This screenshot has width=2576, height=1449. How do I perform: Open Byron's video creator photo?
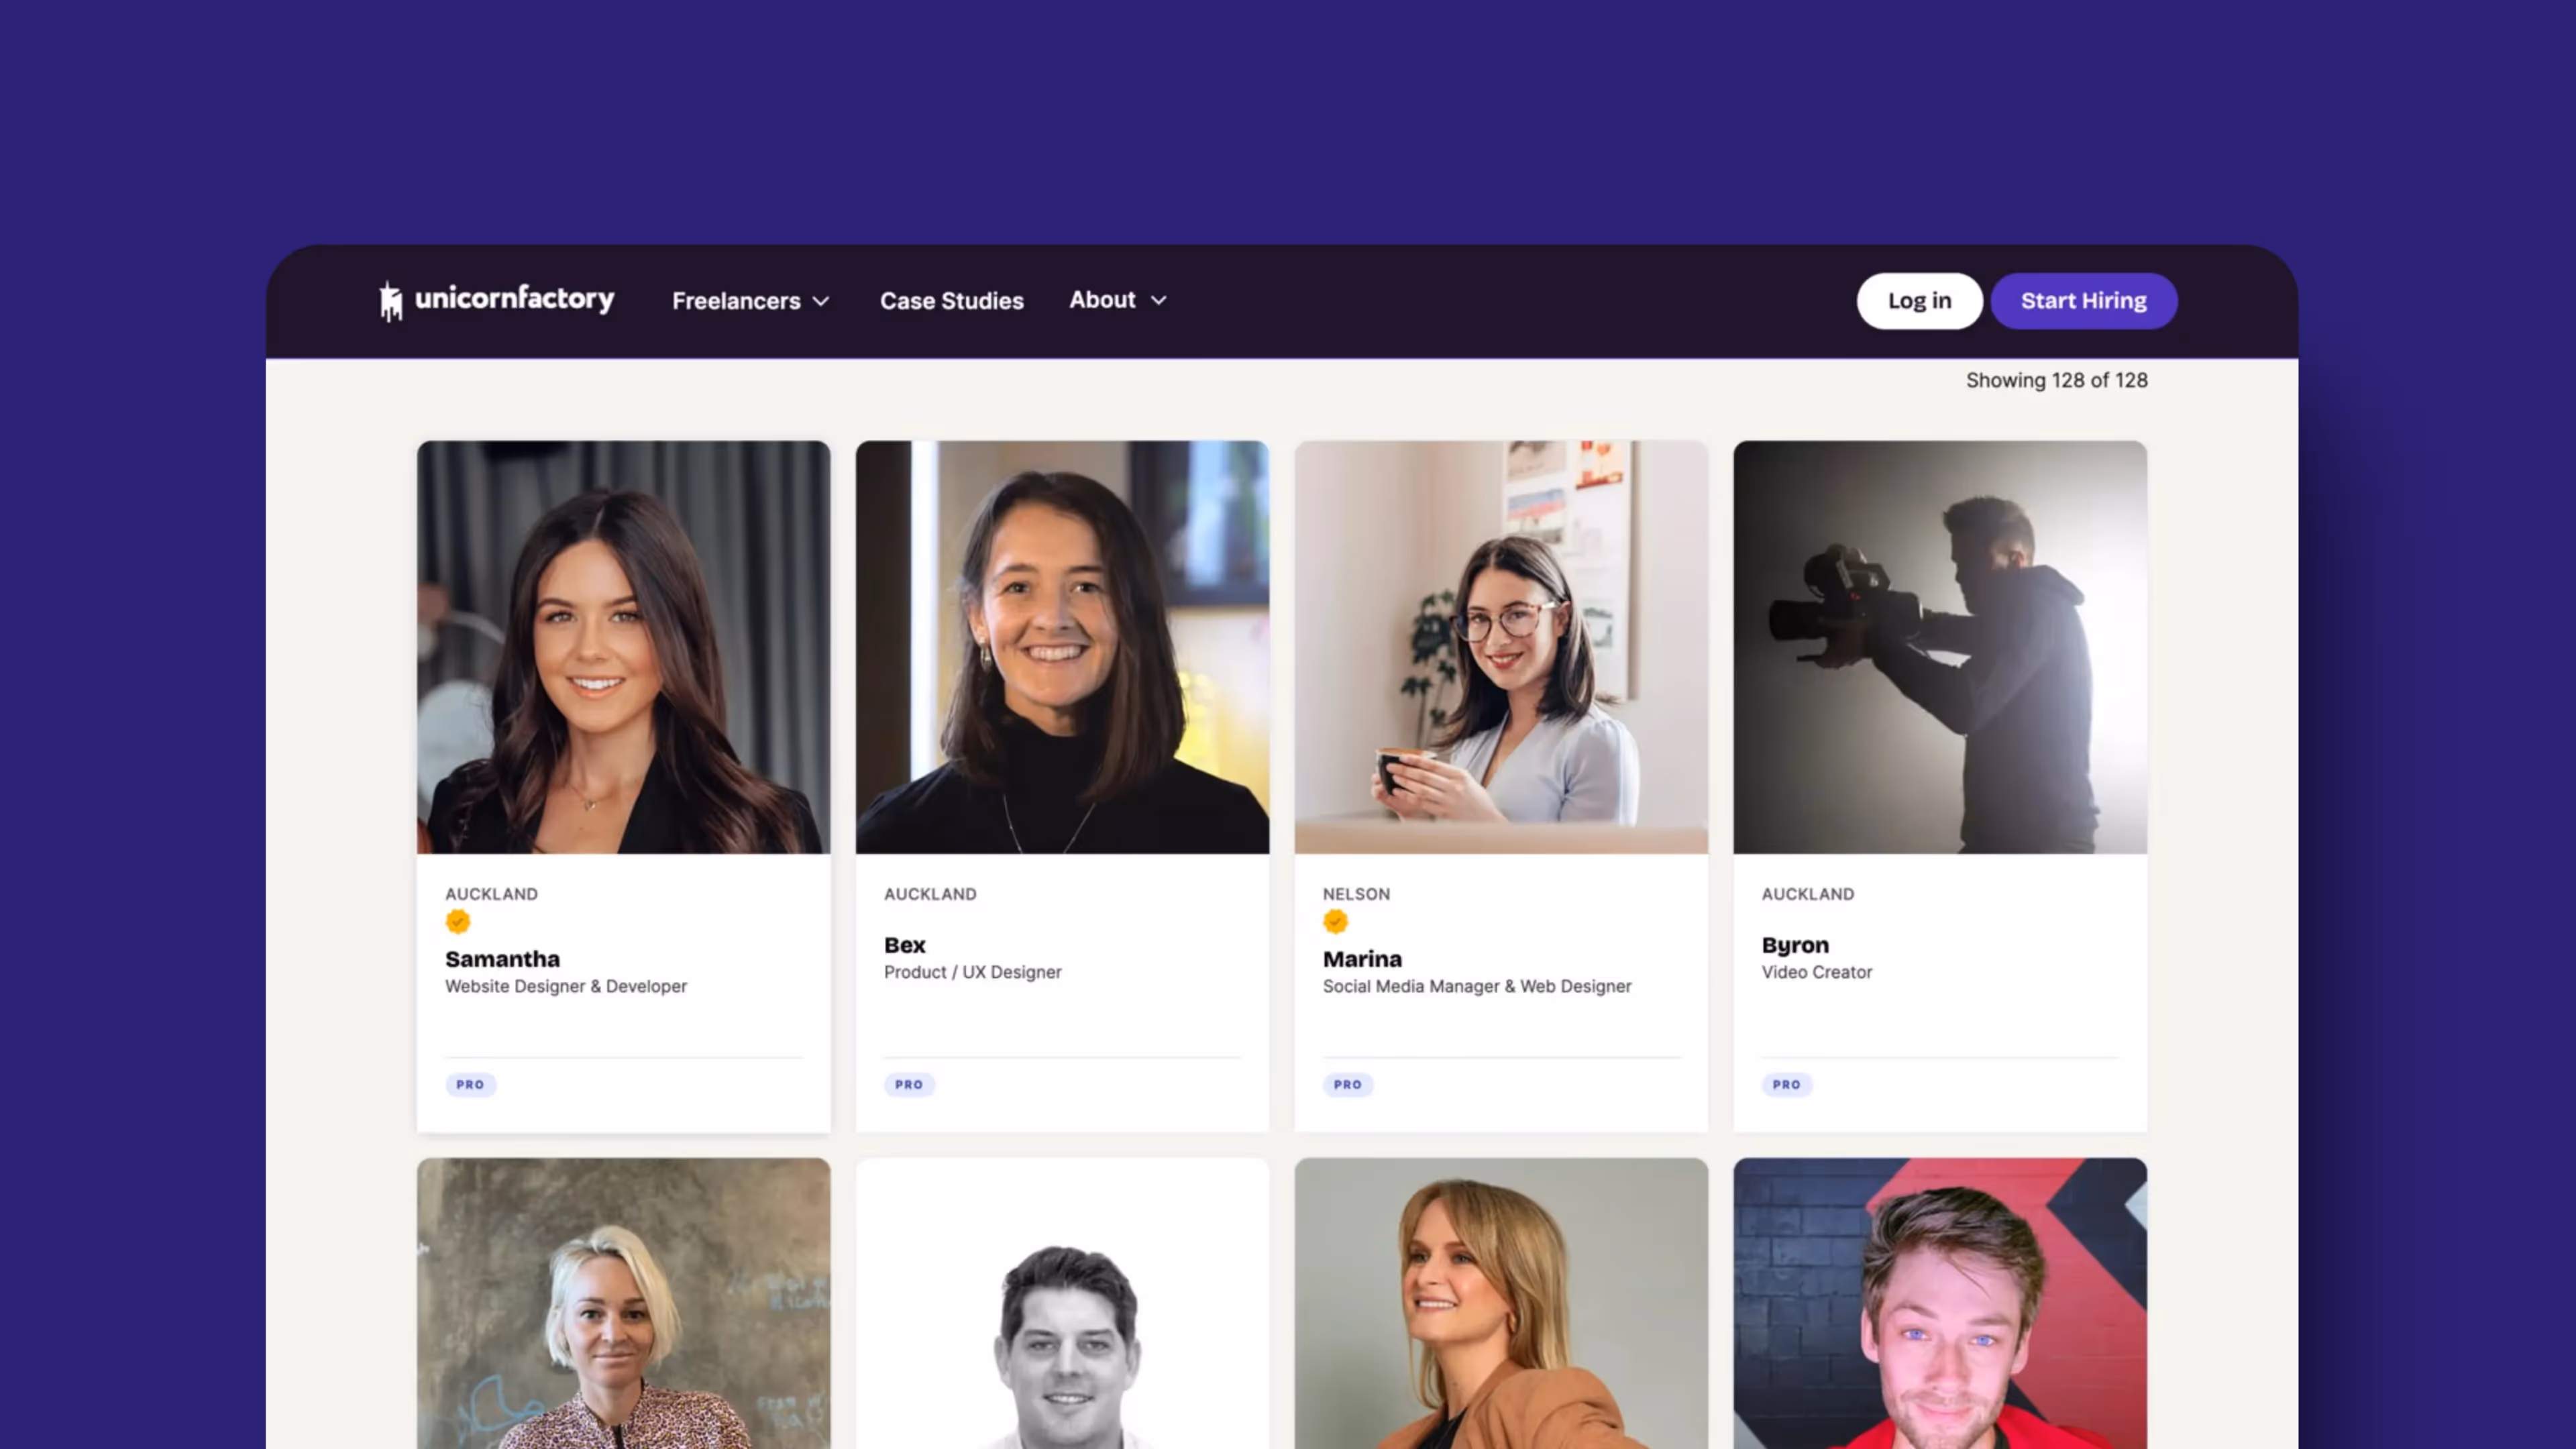click(x=1940, y=647)
